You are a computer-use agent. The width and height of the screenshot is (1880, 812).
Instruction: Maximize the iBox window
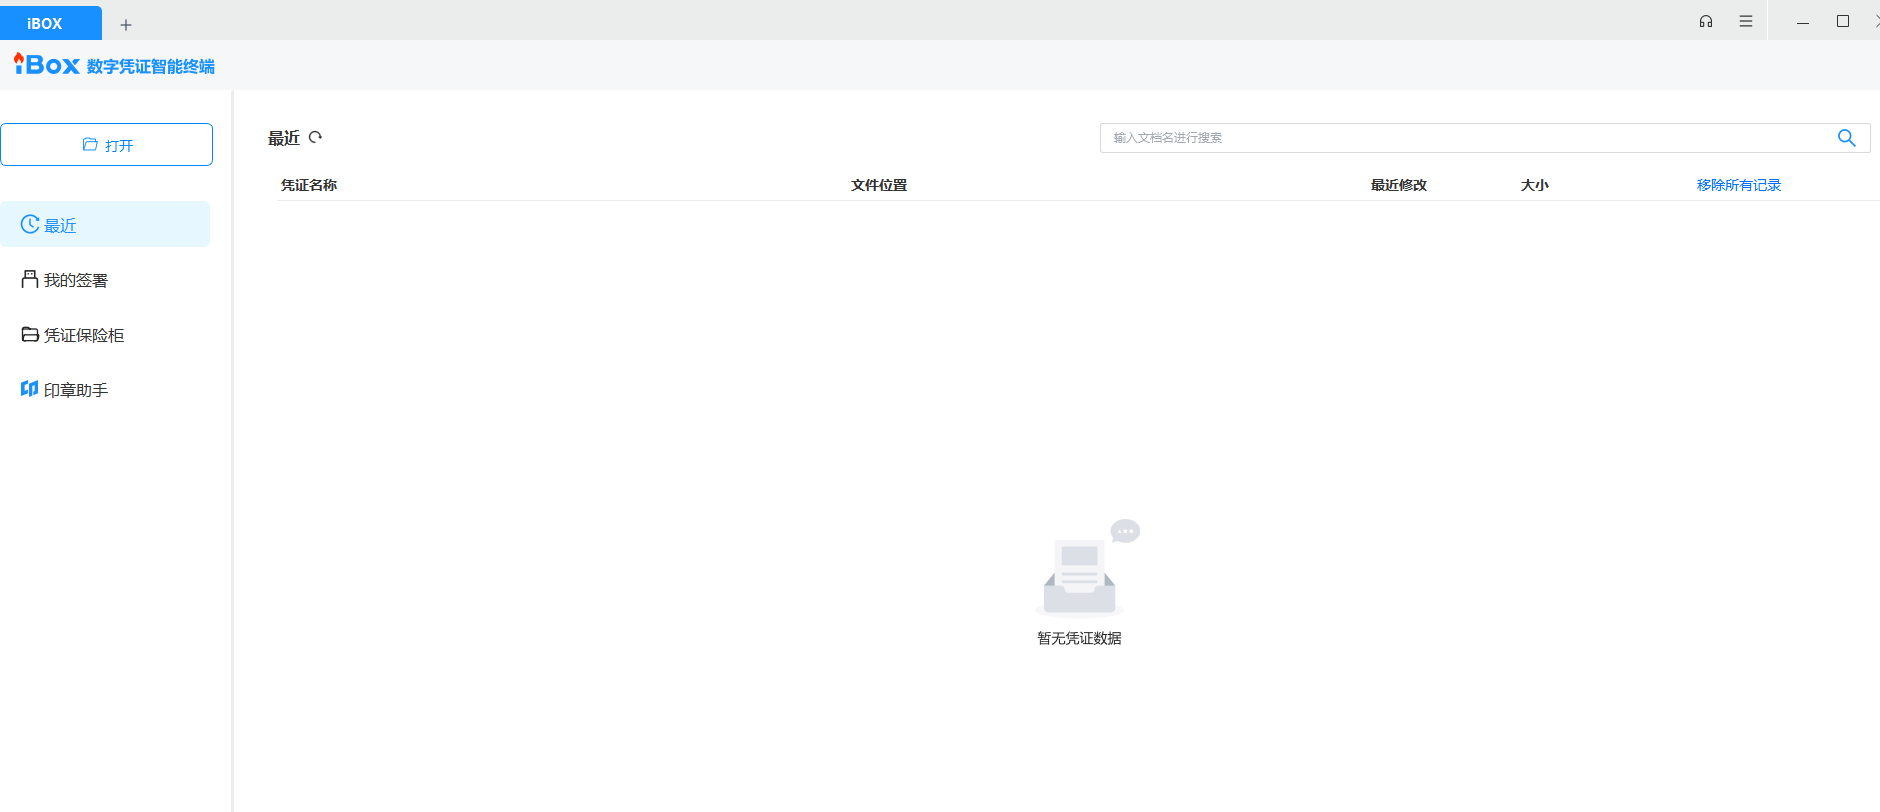click(1843, 21)
